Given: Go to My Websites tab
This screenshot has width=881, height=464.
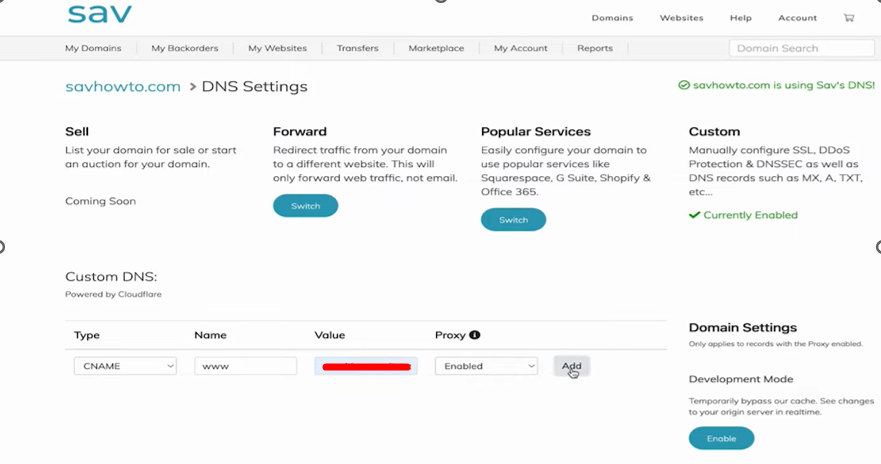Looking at the screenshot, I should click(x=278, y=48).
